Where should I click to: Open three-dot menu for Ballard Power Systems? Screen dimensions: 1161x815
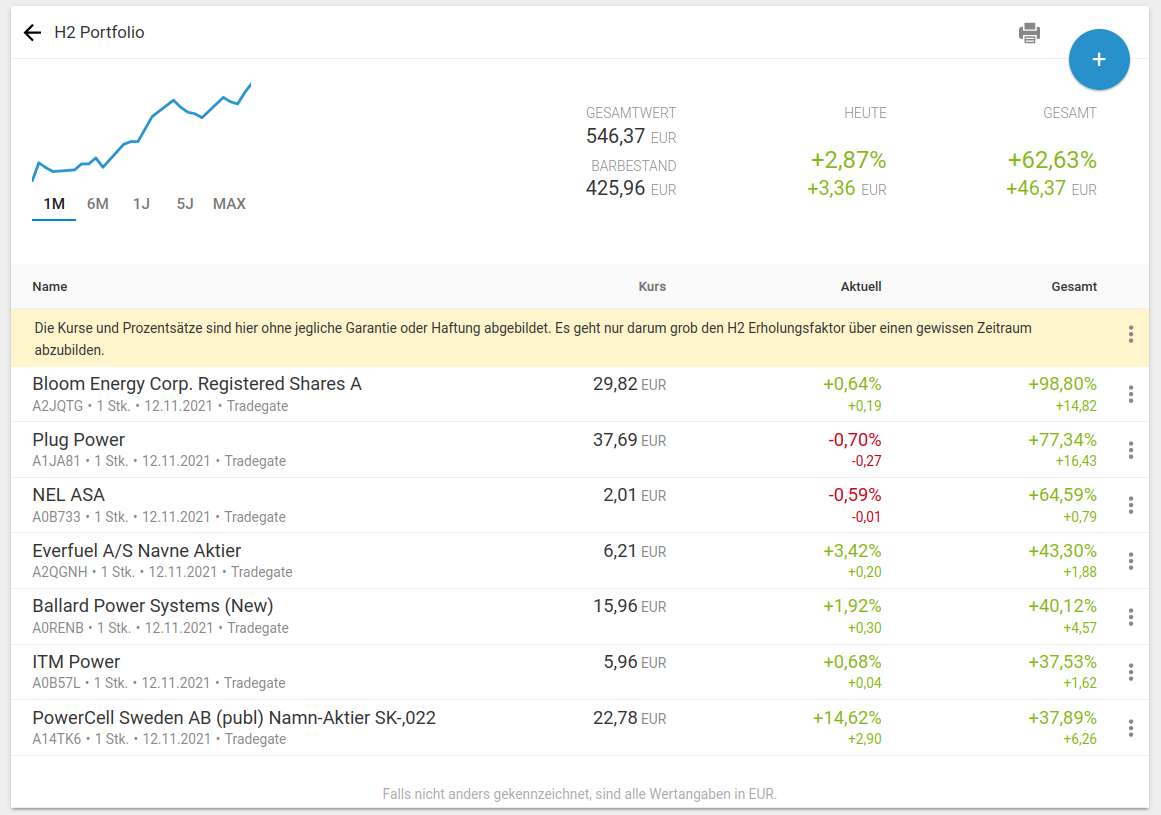click(x=1131, y=617)
